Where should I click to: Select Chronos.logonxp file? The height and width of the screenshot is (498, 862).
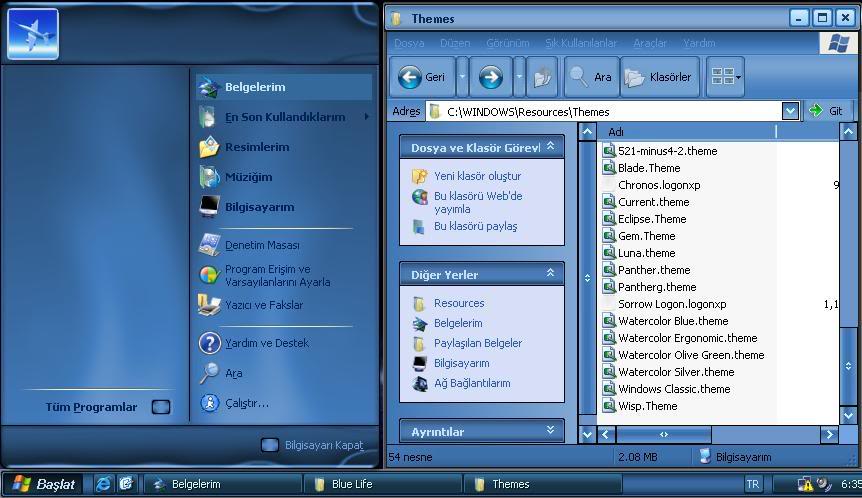pyautogui.click(x=651, y=185)
